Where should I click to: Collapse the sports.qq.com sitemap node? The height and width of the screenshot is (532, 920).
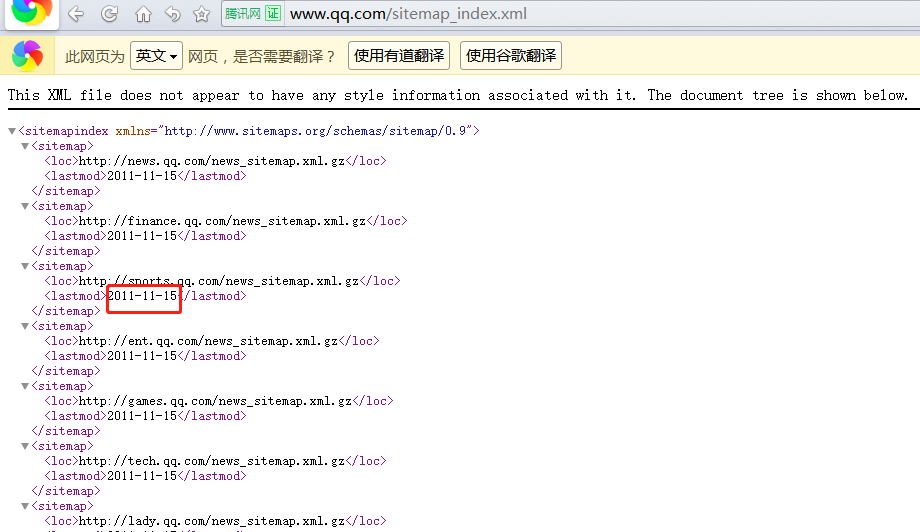(25, 266)
